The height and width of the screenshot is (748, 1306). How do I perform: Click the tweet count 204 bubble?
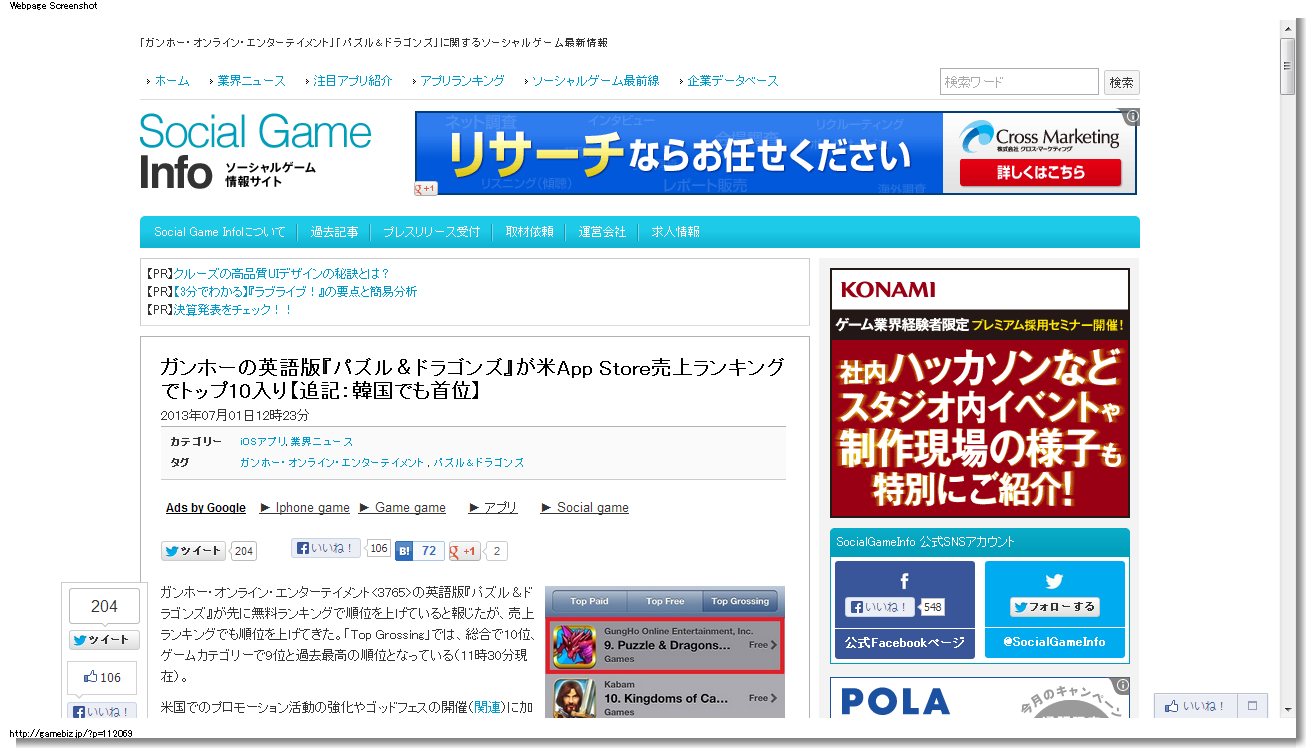tap(244, 551)
